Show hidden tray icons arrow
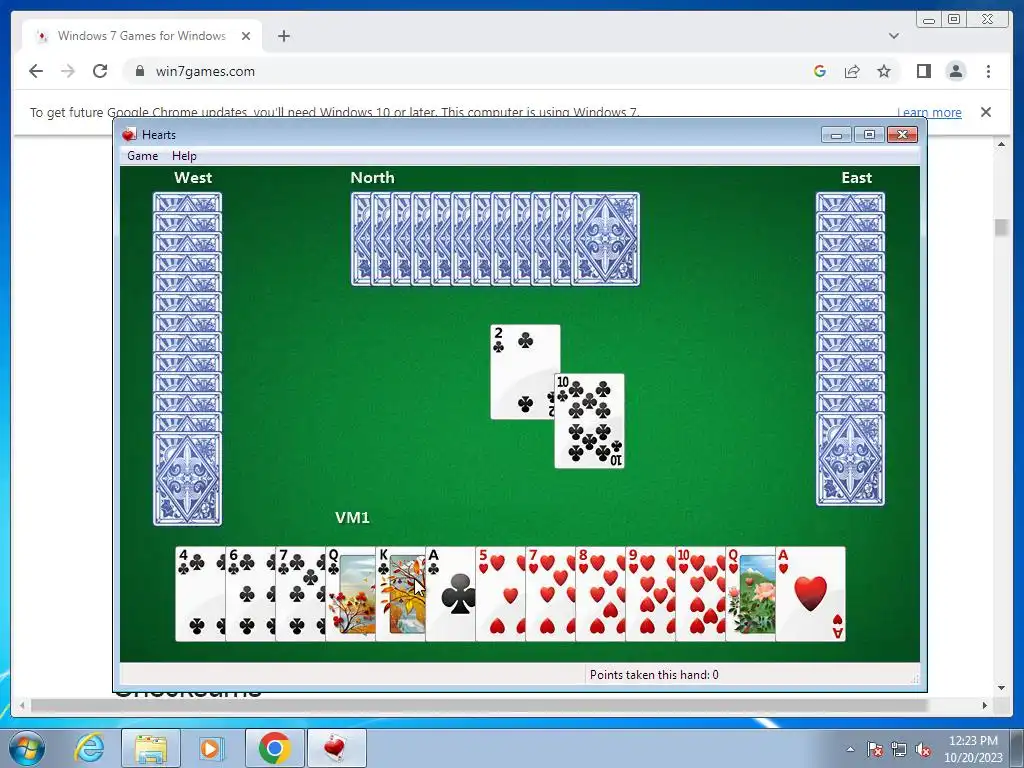 click(x=850, y=749)
